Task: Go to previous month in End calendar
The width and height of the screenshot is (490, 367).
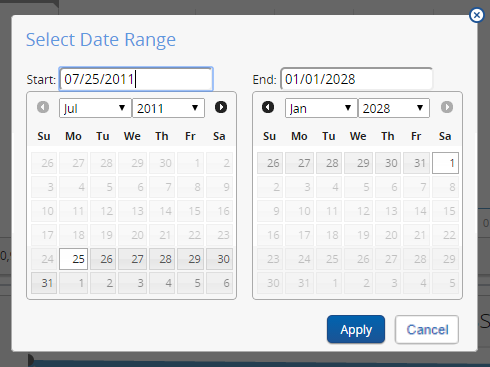Action: 268,107
